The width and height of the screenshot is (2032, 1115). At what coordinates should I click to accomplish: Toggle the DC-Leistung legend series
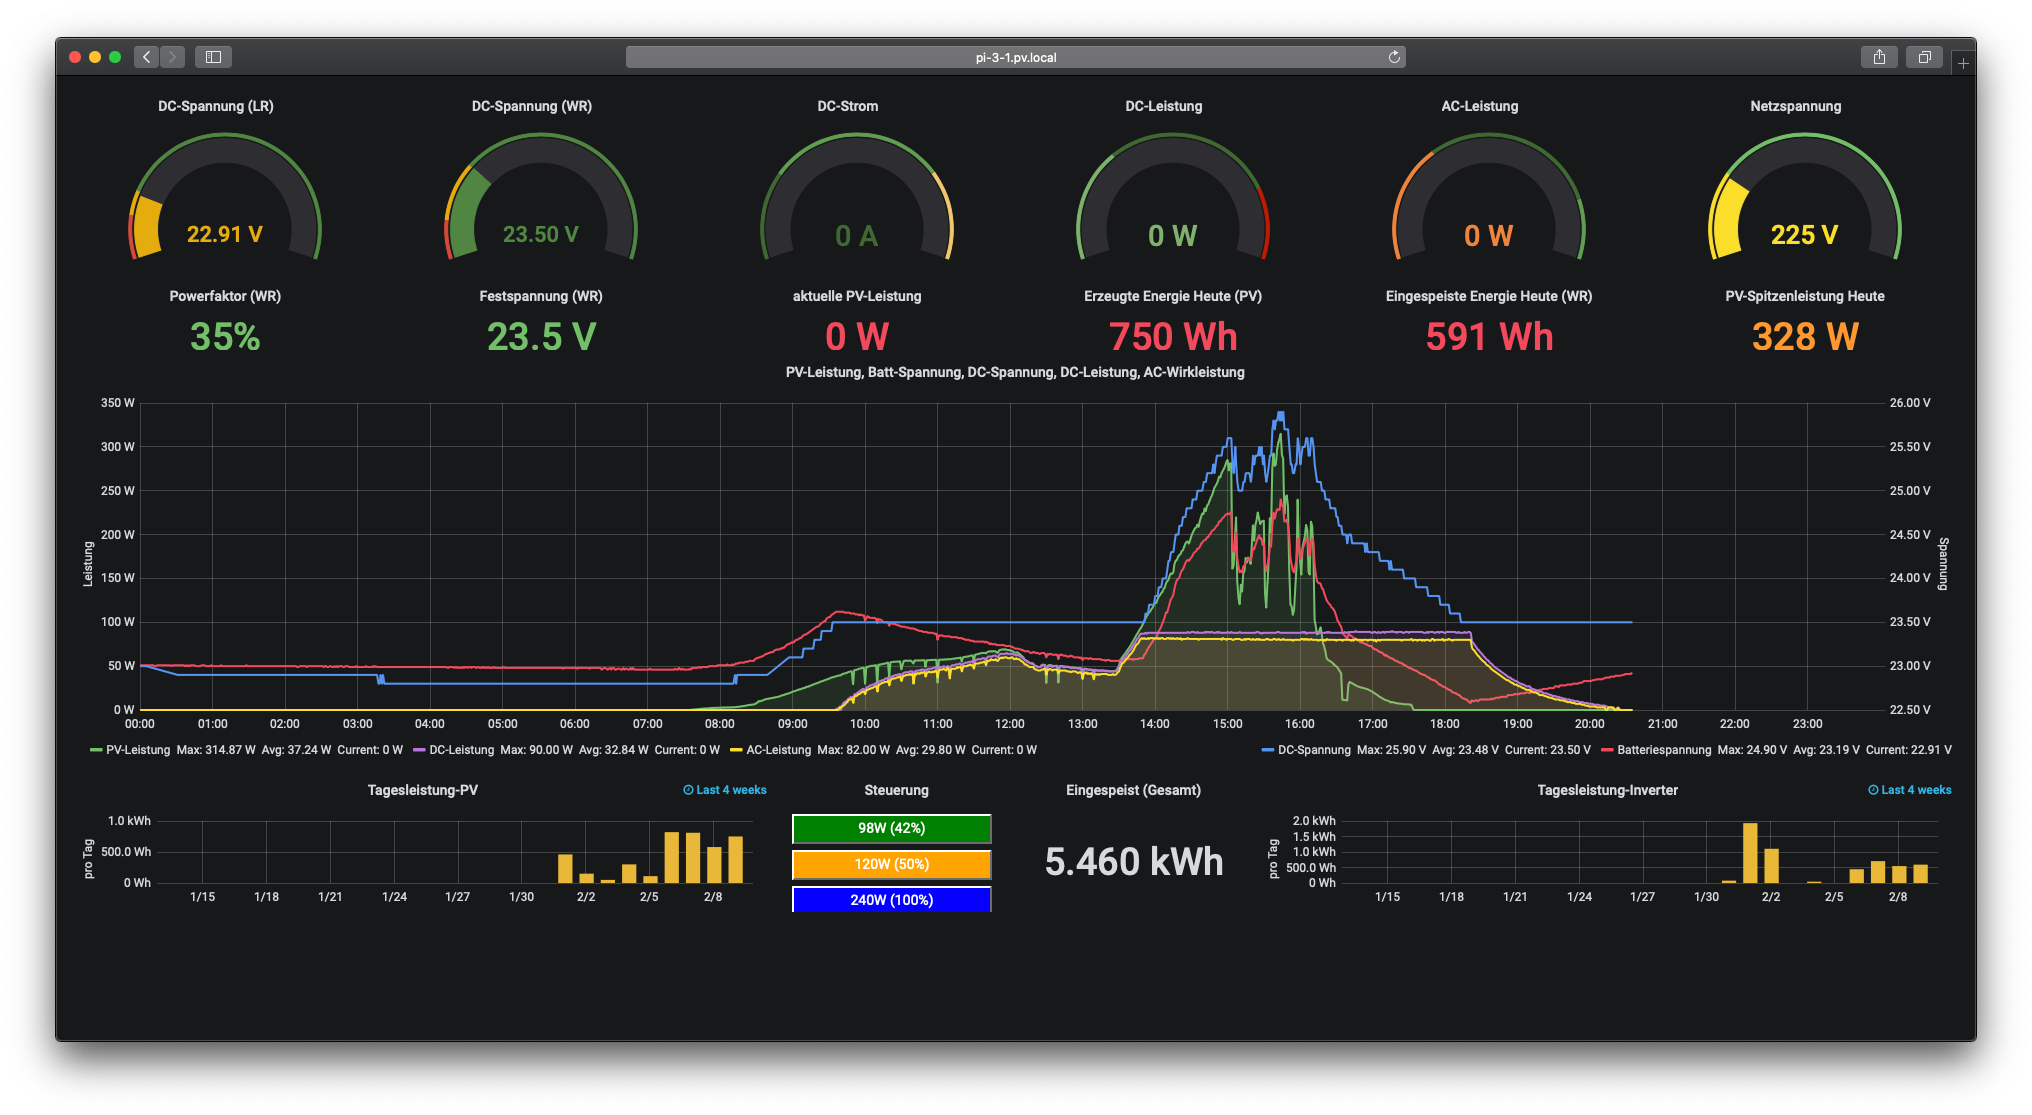[461, 750]
